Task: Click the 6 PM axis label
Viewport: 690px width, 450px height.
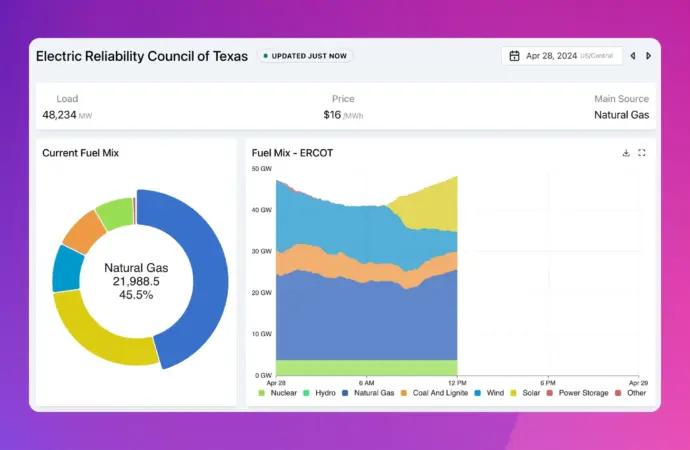Action: (x=548, y=383)
